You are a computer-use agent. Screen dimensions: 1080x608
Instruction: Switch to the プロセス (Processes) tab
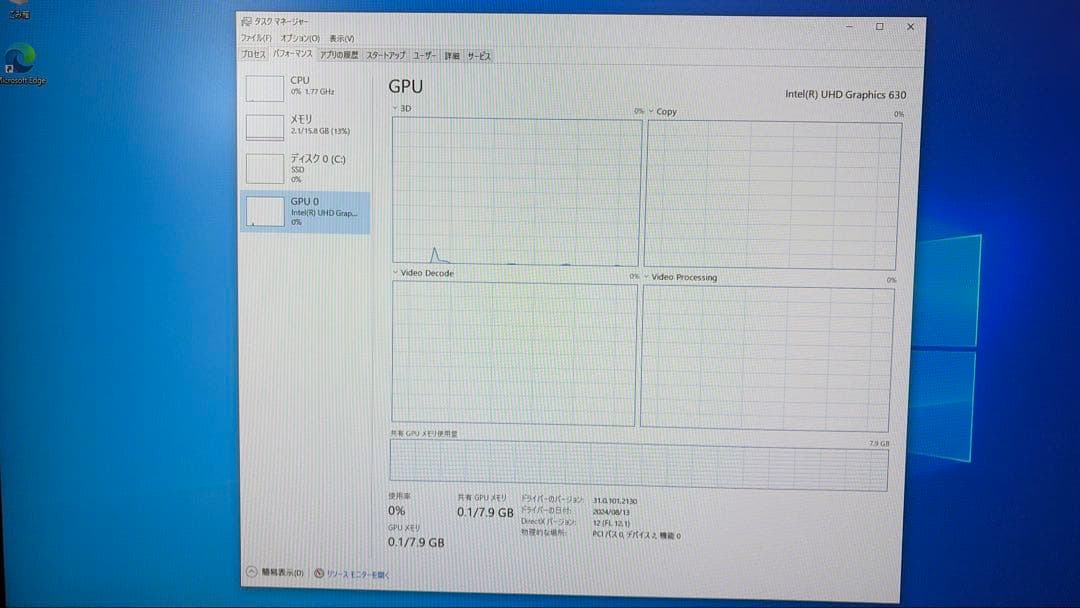coord(255,56)
